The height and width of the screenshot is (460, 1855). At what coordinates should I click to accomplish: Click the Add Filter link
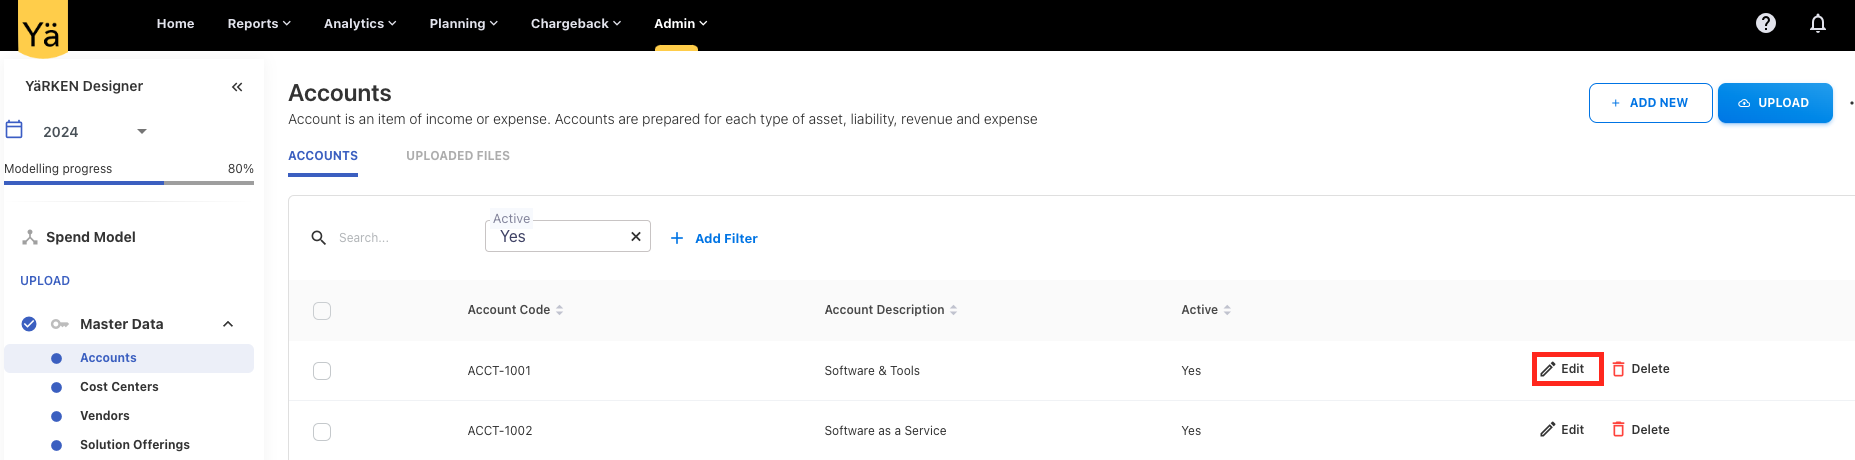click(714, 238)
